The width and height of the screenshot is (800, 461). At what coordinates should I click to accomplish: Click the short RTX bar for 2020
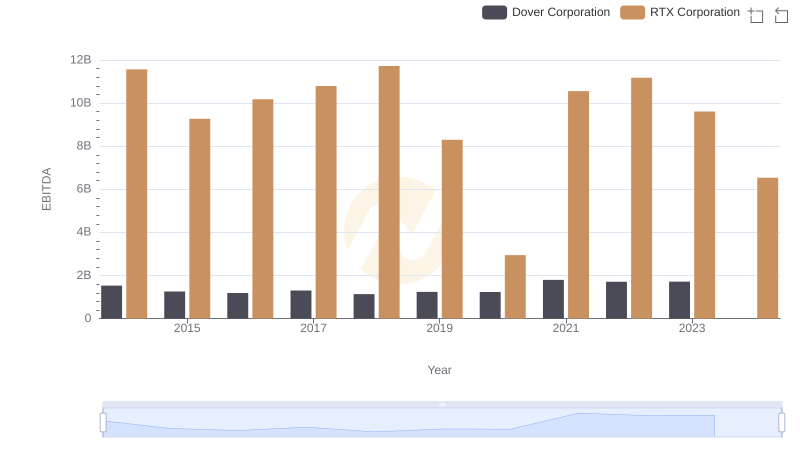pyautogui.click(x=515, y=287)
